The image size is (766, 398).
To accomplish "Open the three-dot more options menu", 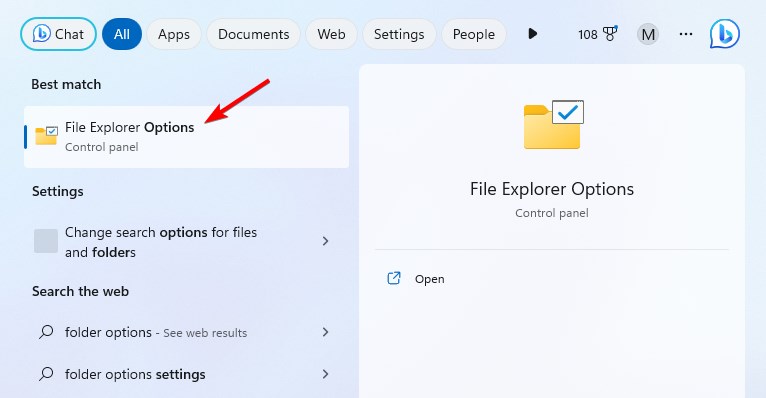I will [686, 34].
